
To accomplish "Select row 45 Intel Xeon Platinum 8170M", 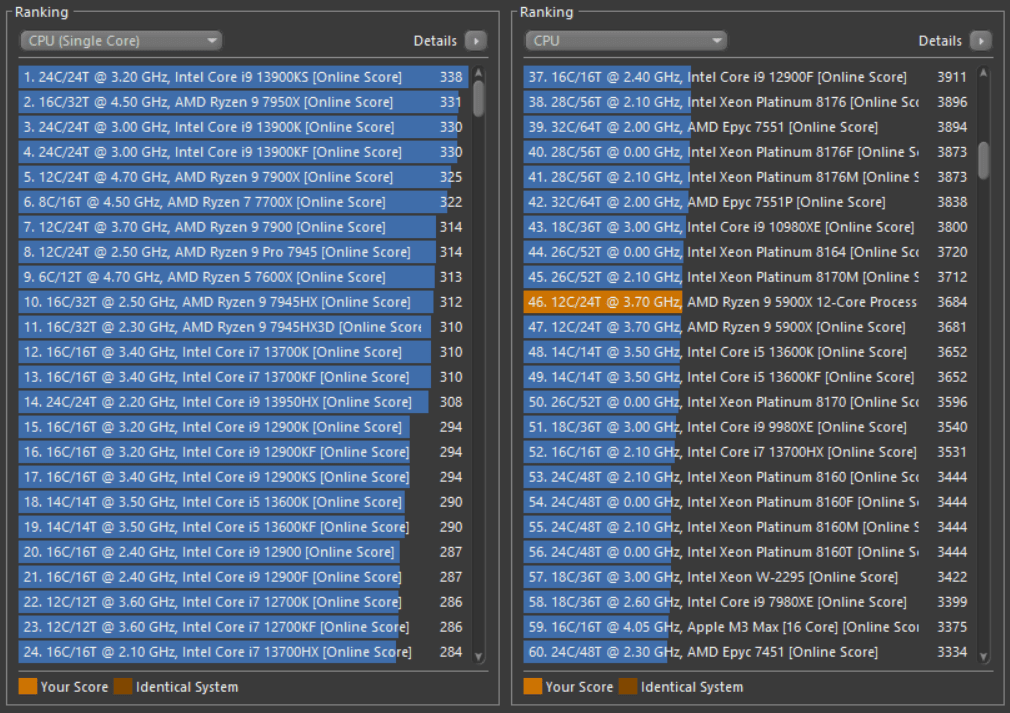I will tap(748, 277).
